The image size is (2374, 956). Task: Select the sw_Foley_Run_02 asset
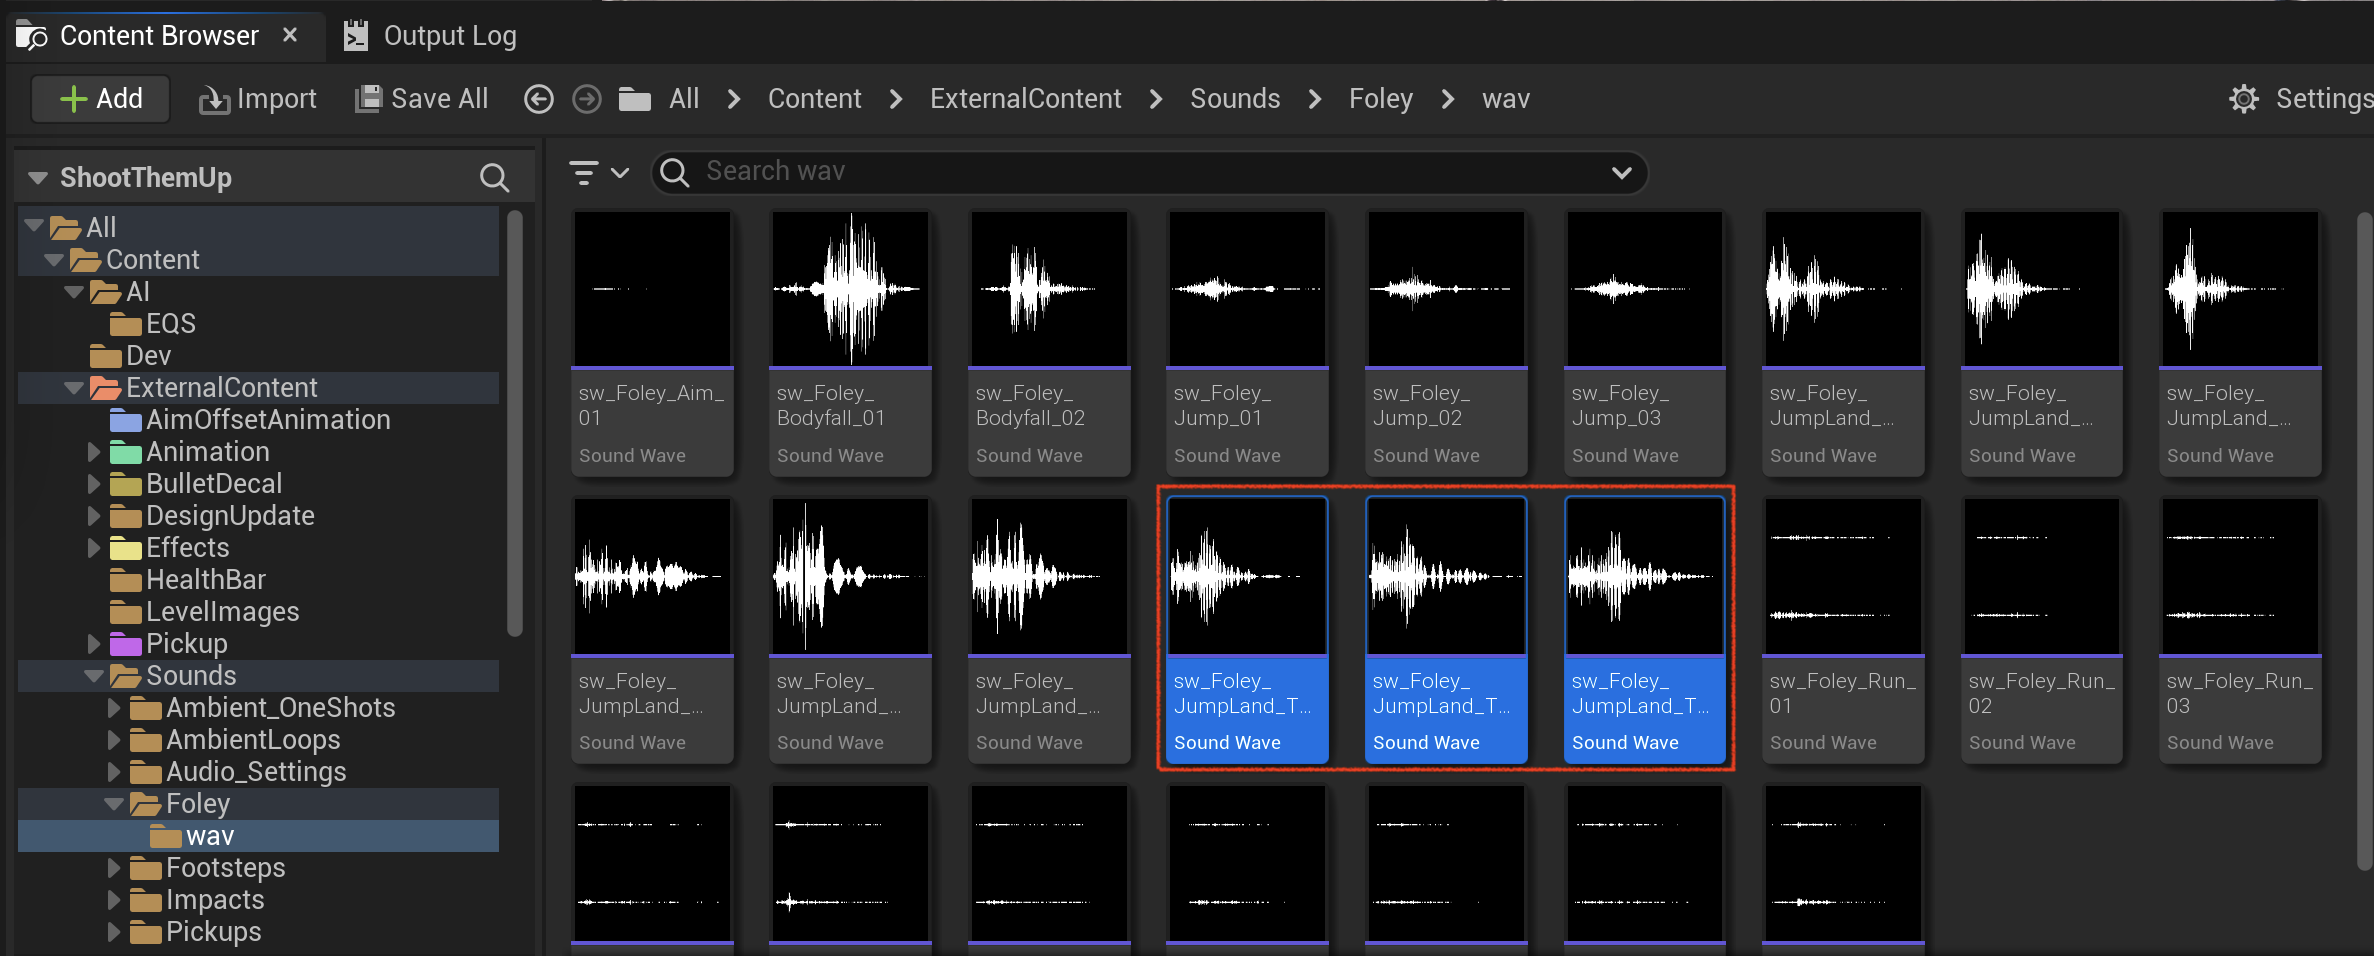(x=2042, y=630)
